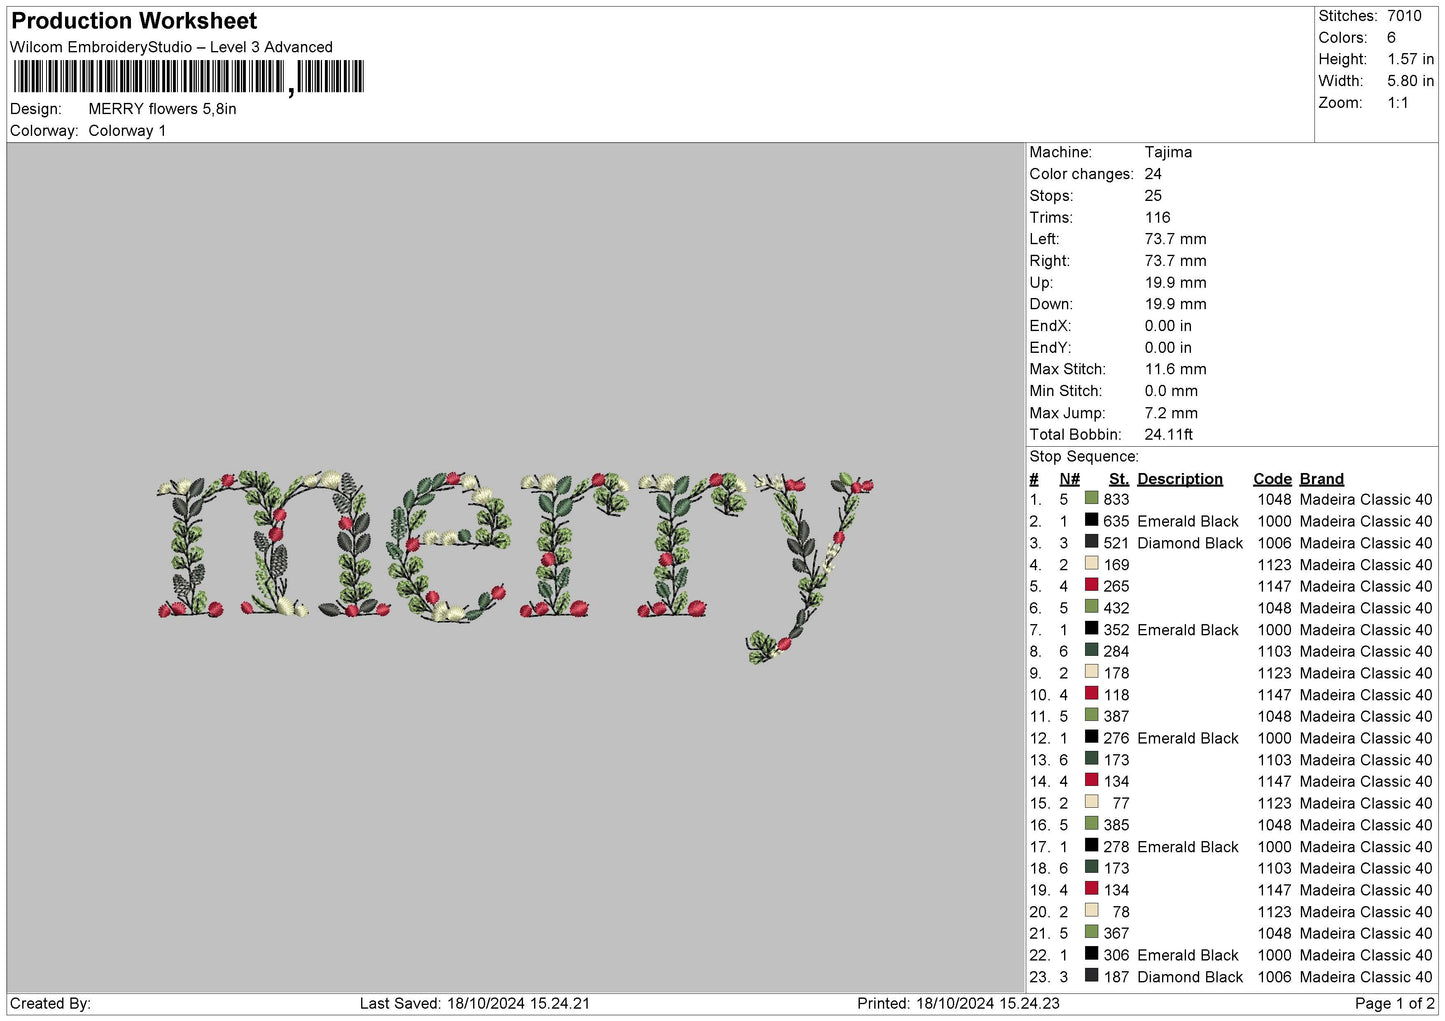Click stitch count 78 in row 20
1445x1021 pixels.
(x=1121, y=912)
